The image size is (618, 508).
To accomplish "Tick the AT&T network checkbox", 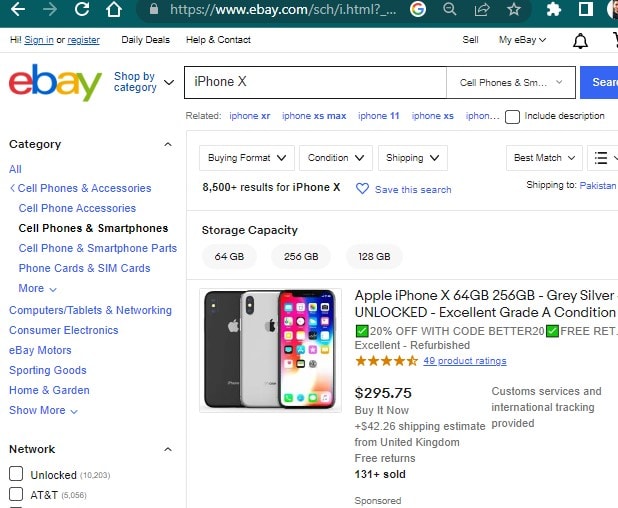I will tap(16, 494).
